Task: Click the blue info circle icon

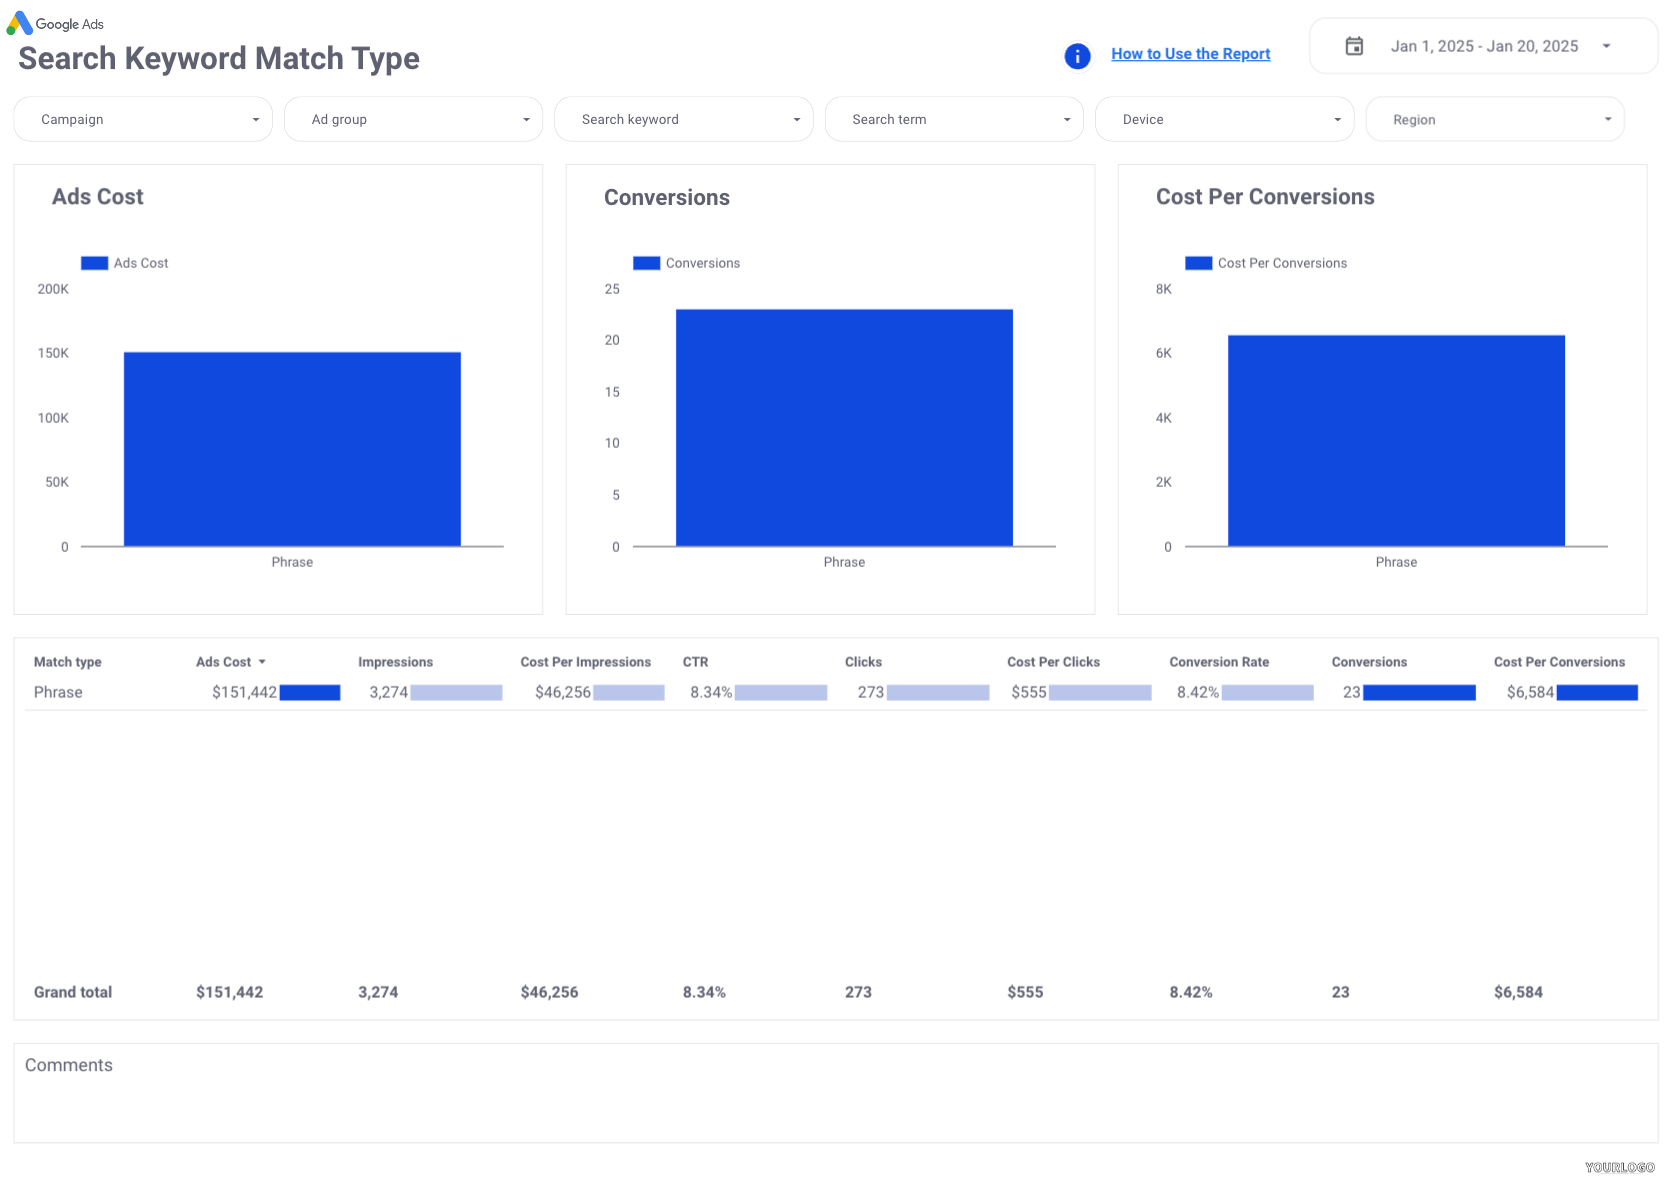Action: pyautogui.click(x=1077, y=56)
